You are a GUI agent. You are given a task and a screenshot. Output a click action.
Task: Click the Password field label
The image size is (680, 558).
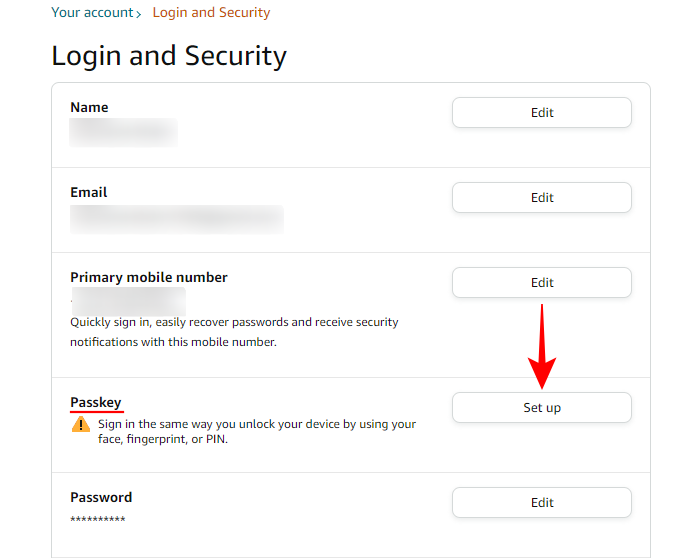pyautogui.click(x=101, y=497)
